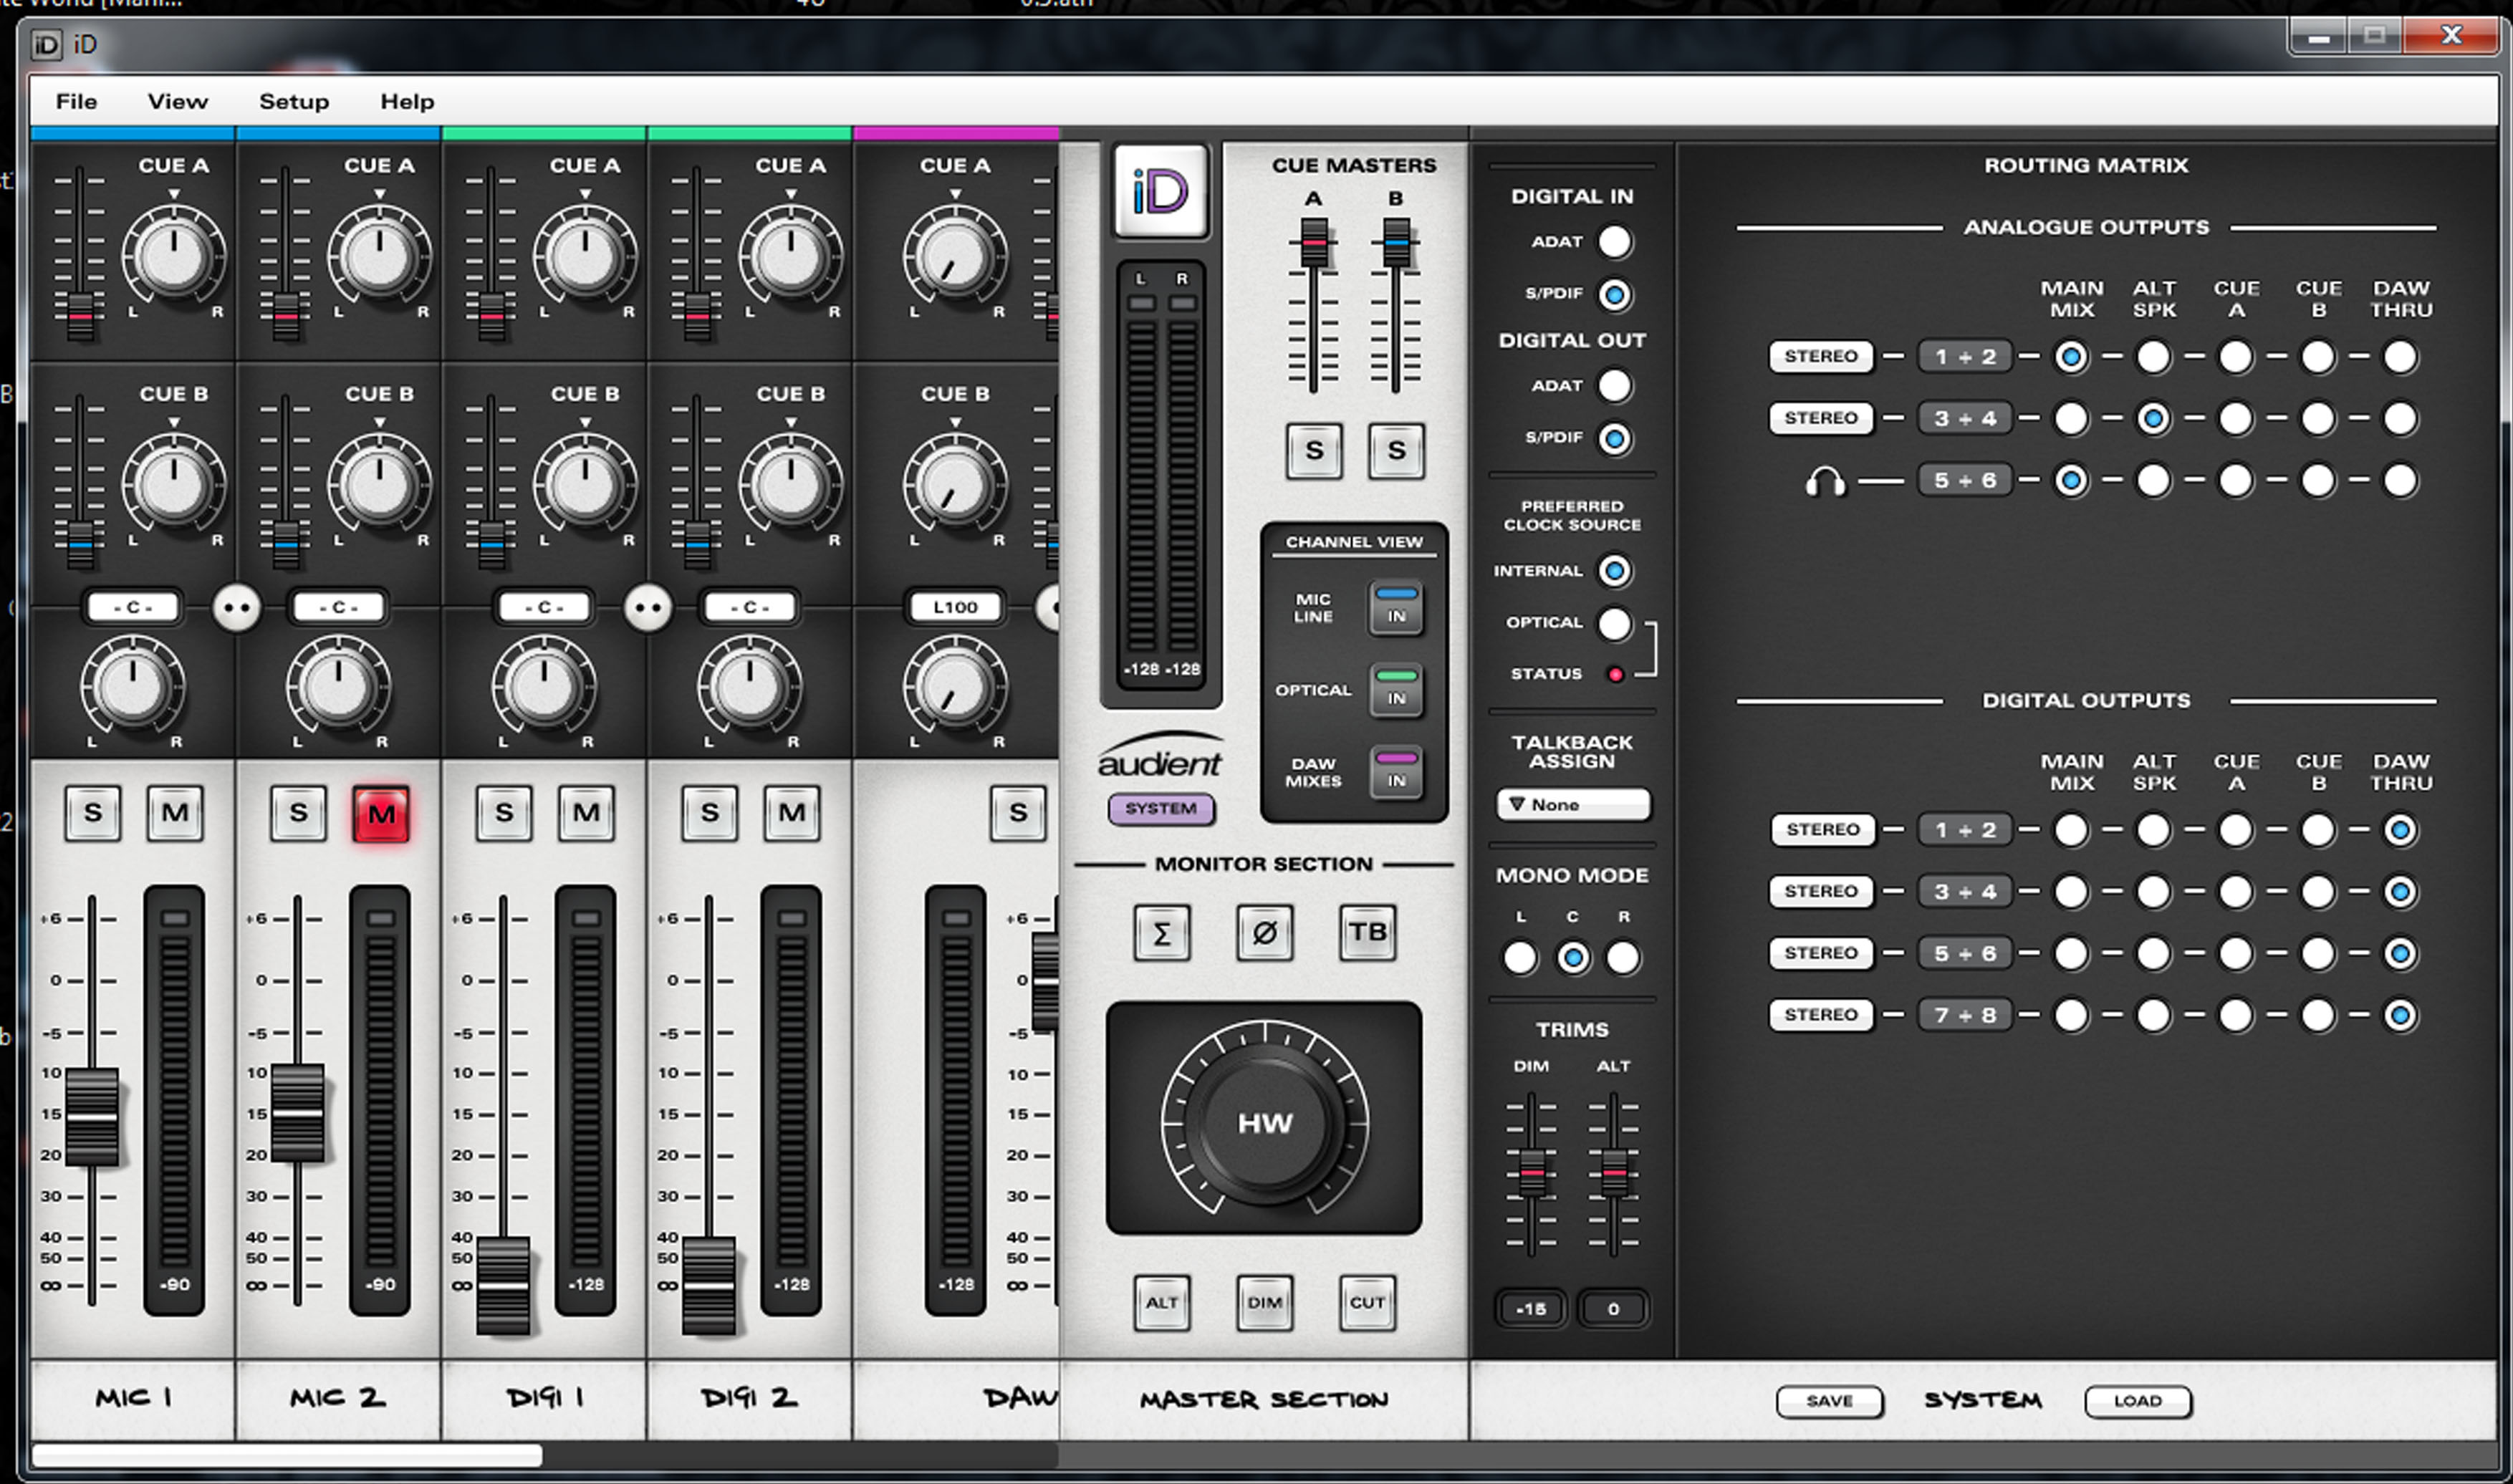Select S/PDIF for Digital Out
The image size is (2513, 1484).
(x=1614, y=438)
